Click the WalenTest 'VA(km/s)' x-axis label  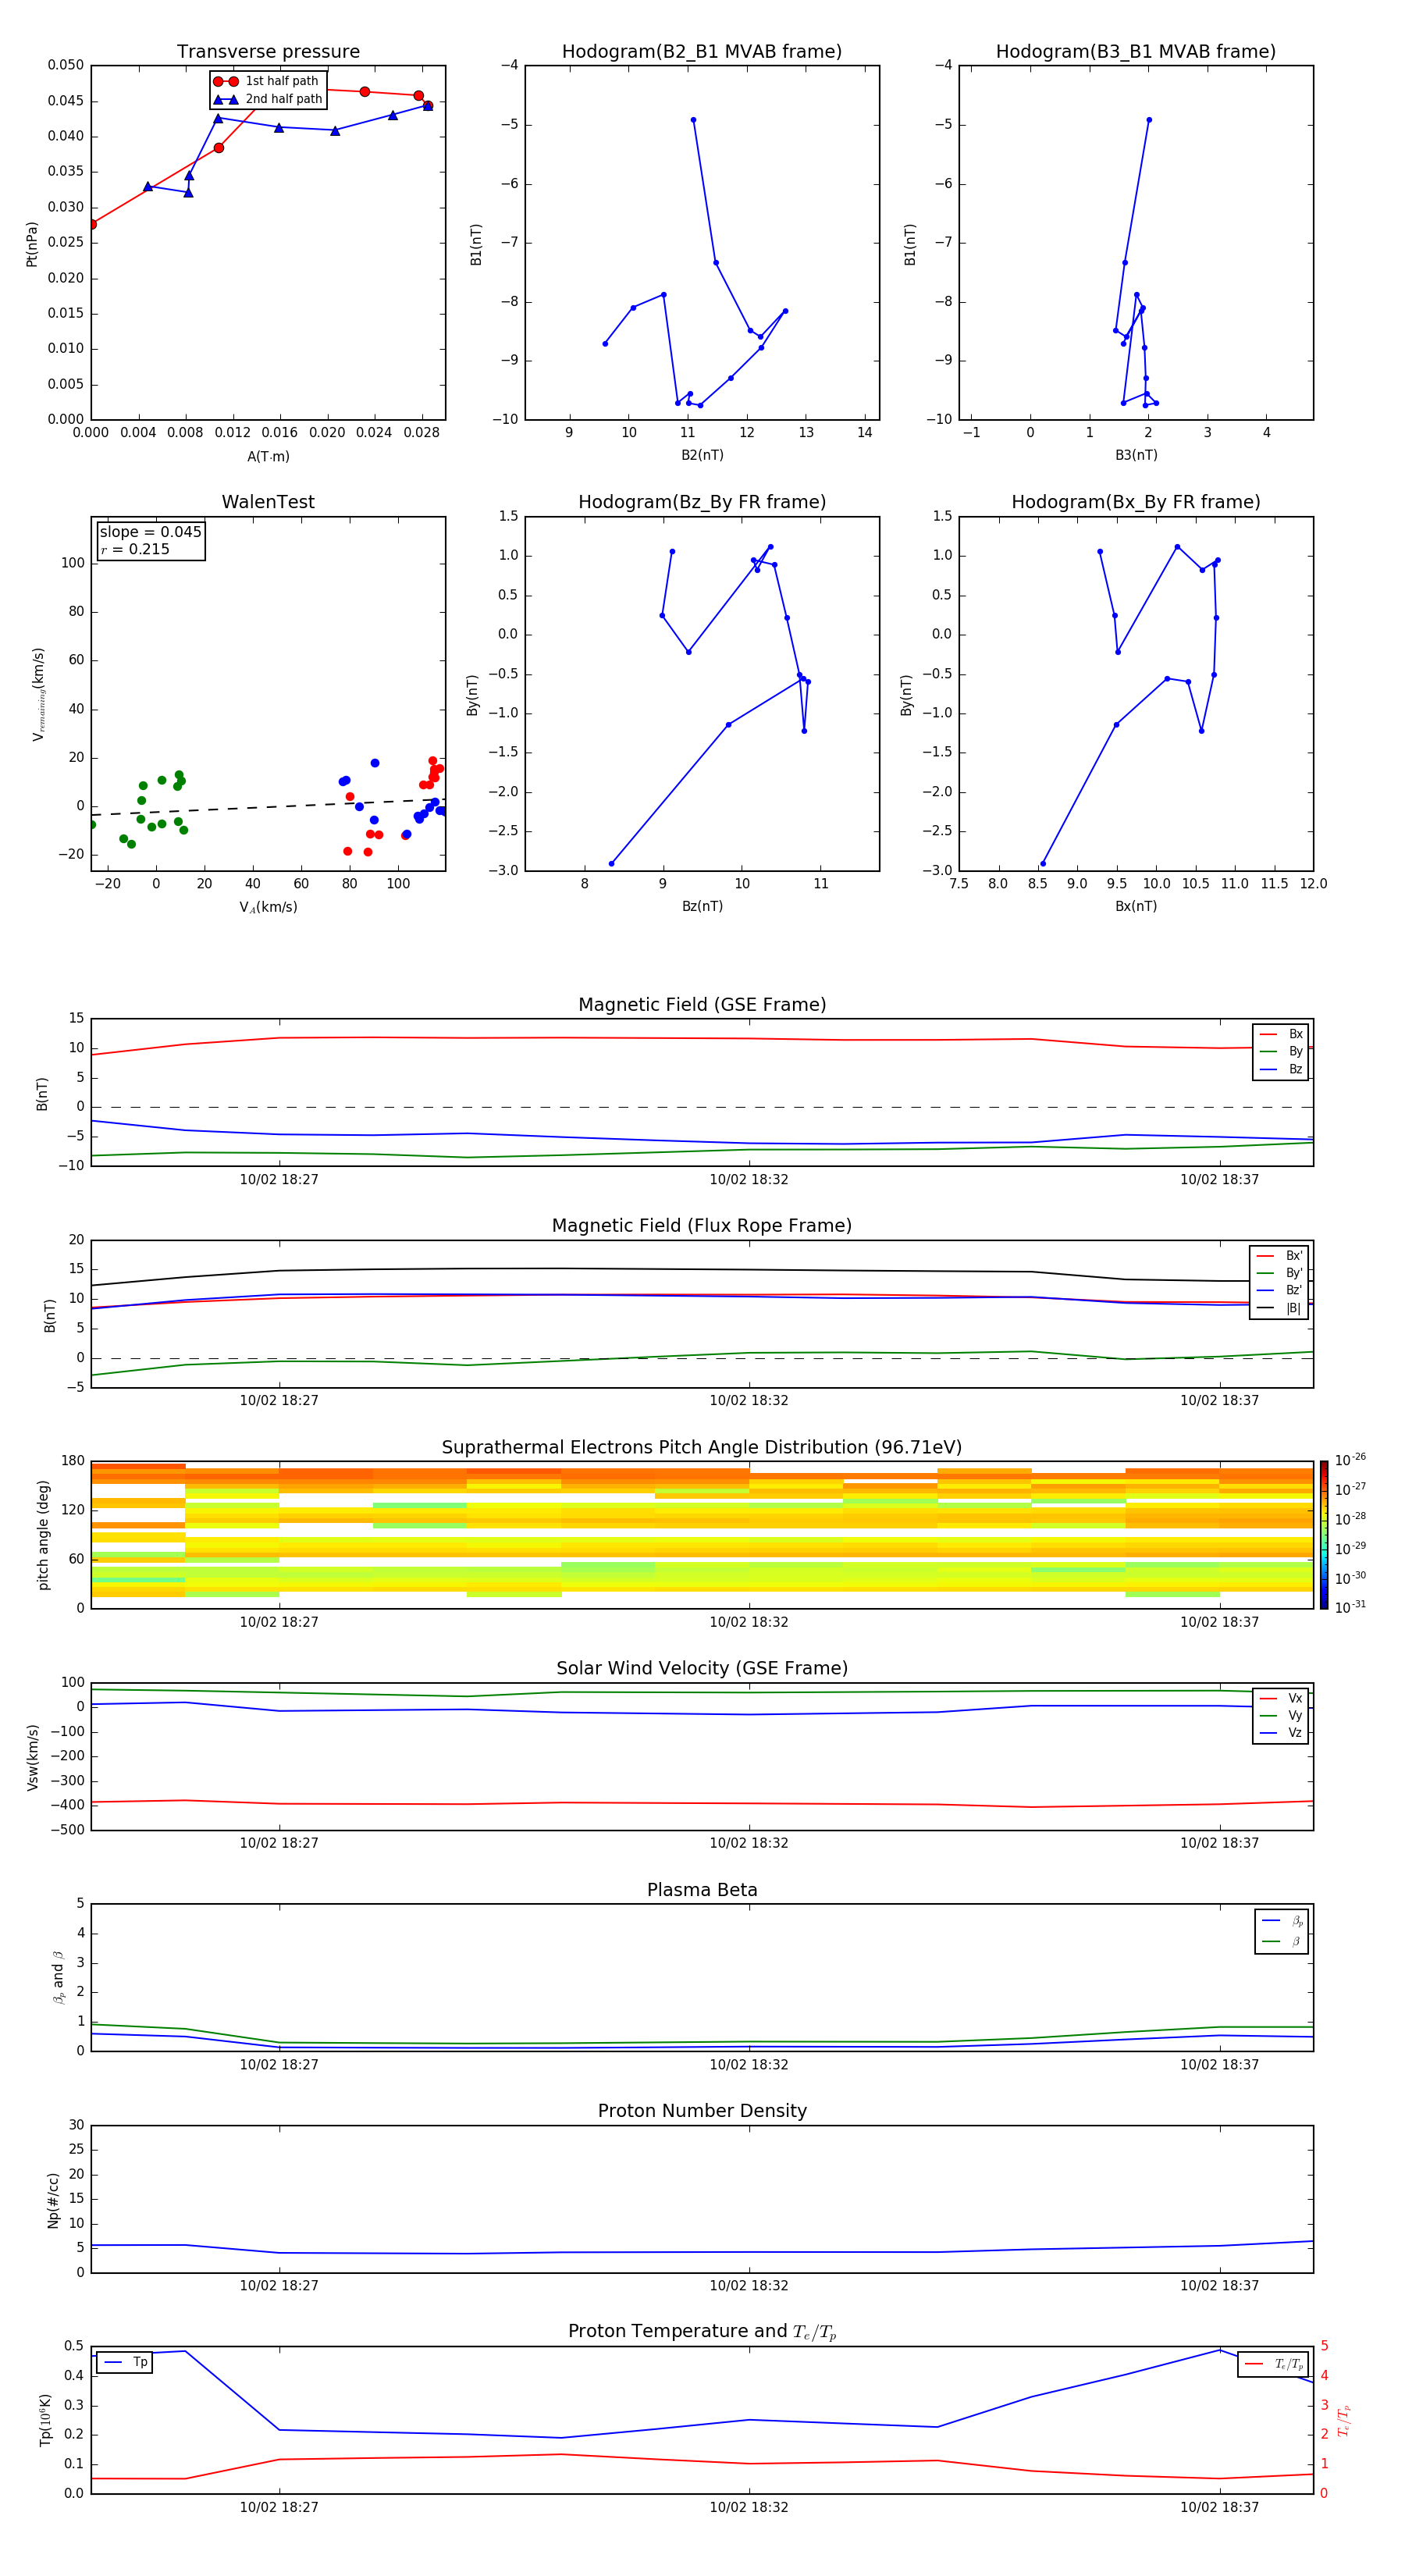click(x=268, y=907)
